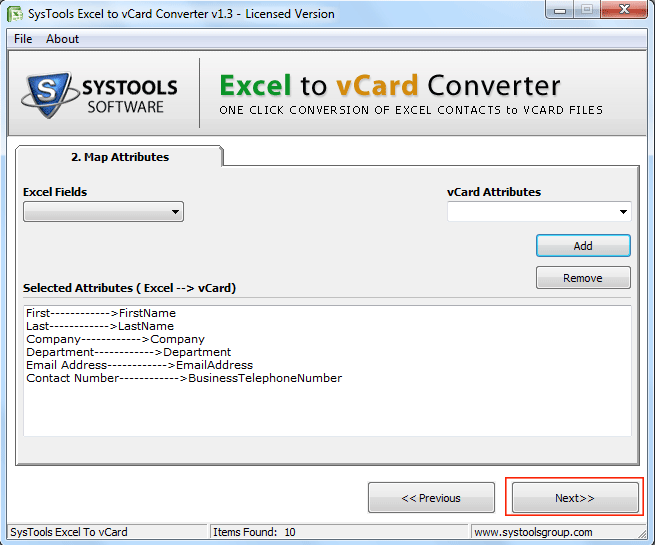Screen dimensions: 655x545
Task: Click the Selected Attributes ( Excel --> vCard) heading
Action: click(129, 288)
